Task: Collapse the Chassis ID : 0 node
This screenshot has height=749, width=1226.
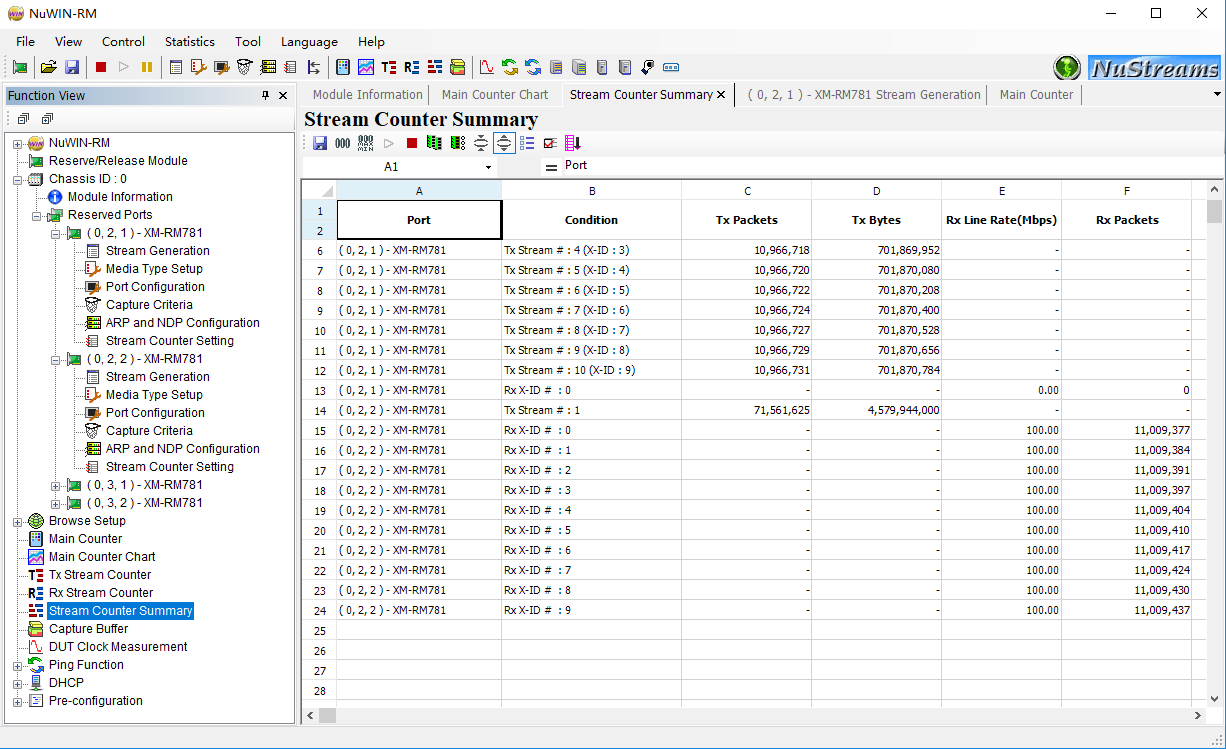Action: pyautogui.click(x=17, y=179)
